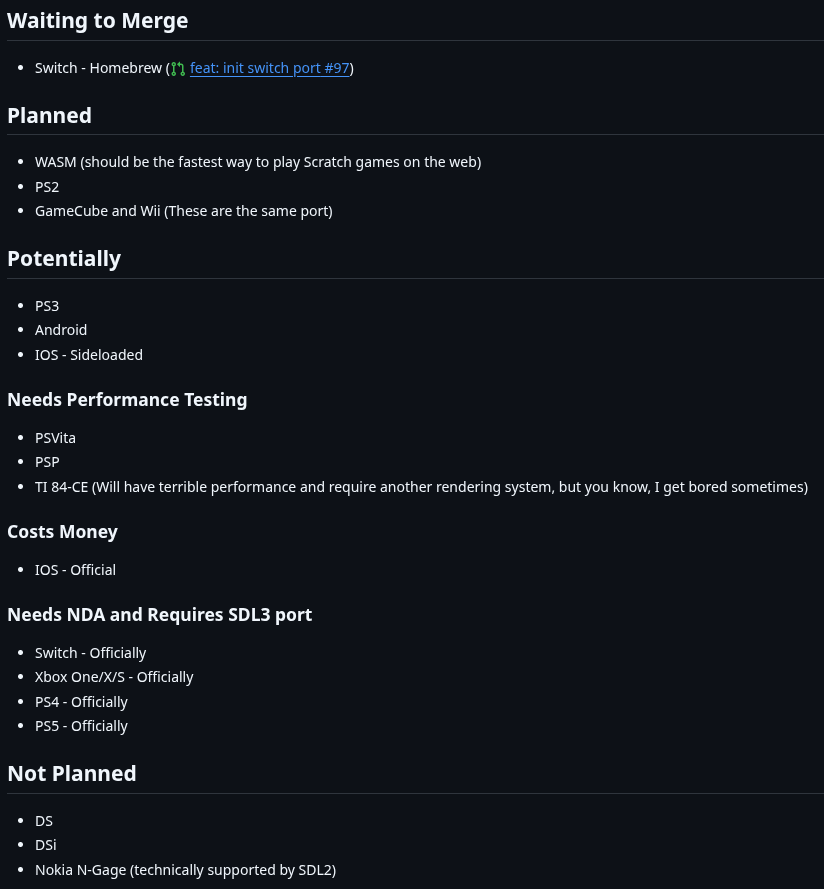Viewport: 824px width, 889px height.
Task: Click the green pull request icon
Action: [178, 69]
